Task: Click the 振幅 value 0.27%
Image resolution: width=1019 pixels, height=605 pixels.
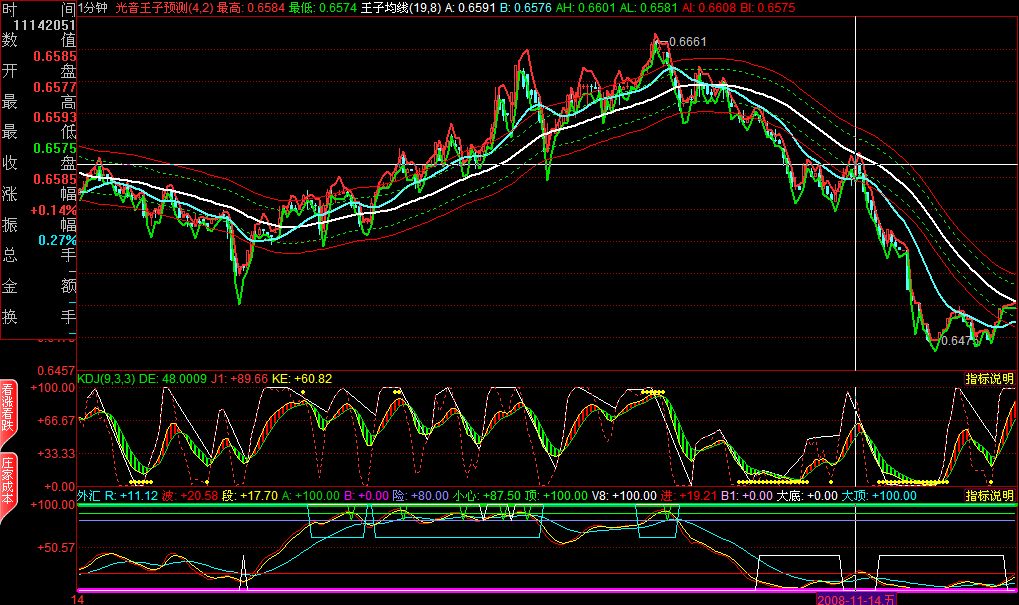Action: tap(57, 240)
